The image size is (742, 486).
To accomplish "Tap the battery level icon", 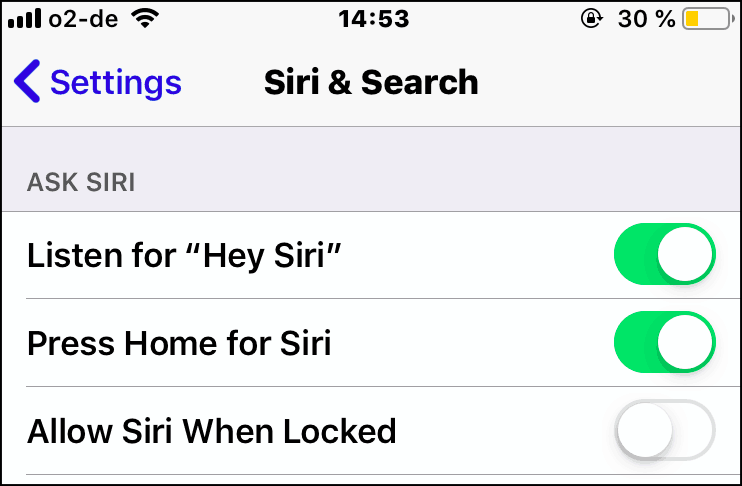I will point(708,19).
